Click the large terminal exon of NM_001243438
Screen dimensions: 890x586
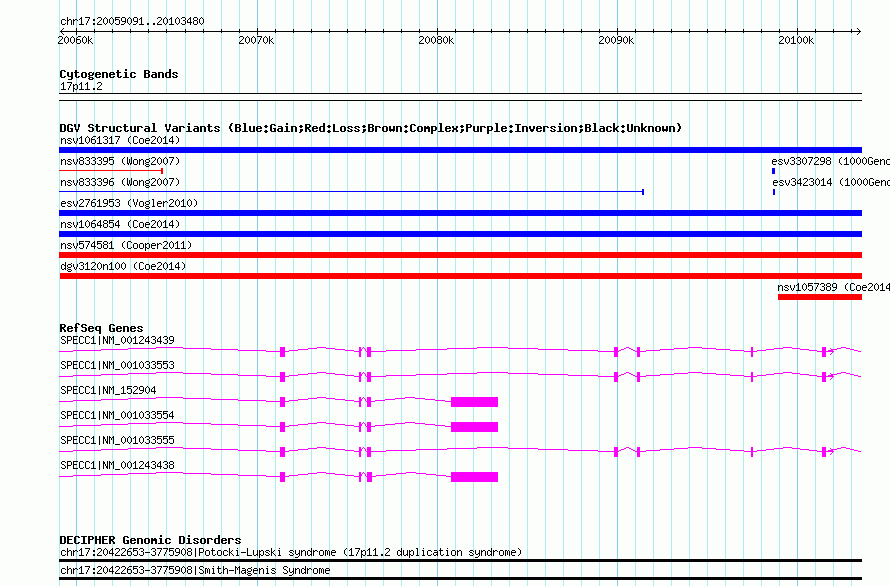pos(475,477)
